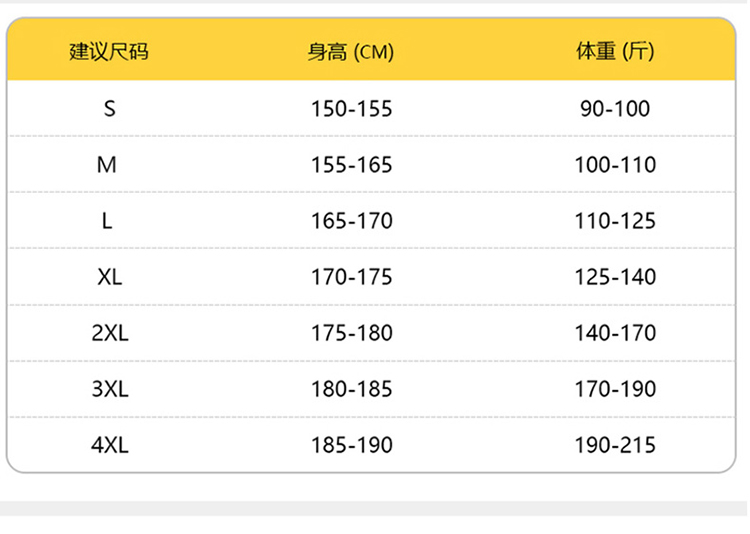Click the 体重 (斤) column header

click(x=615, y=52)
